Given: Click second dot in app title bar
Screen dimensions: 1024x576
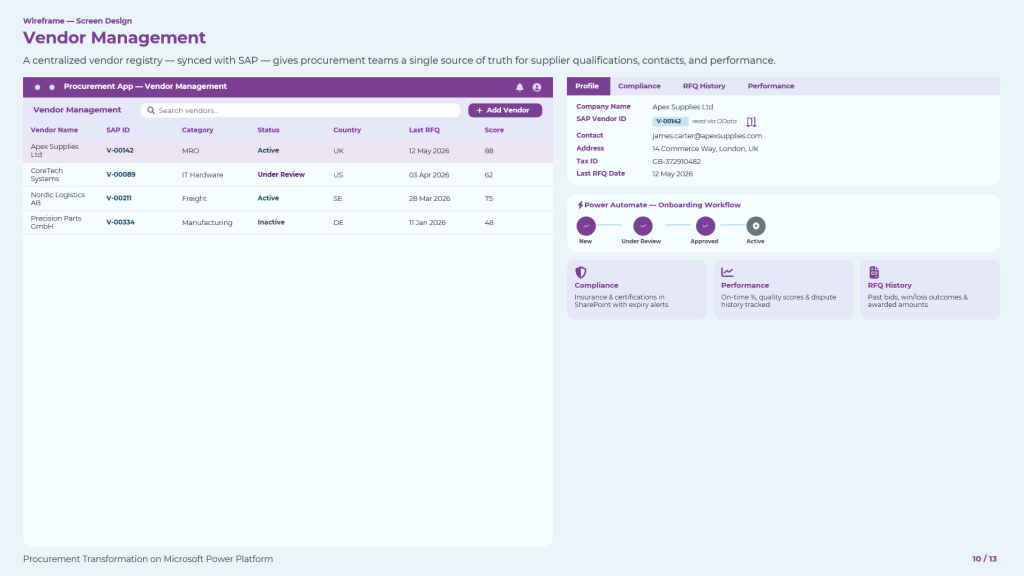Looking at the screenshot, I should click(x=52, y=87).
